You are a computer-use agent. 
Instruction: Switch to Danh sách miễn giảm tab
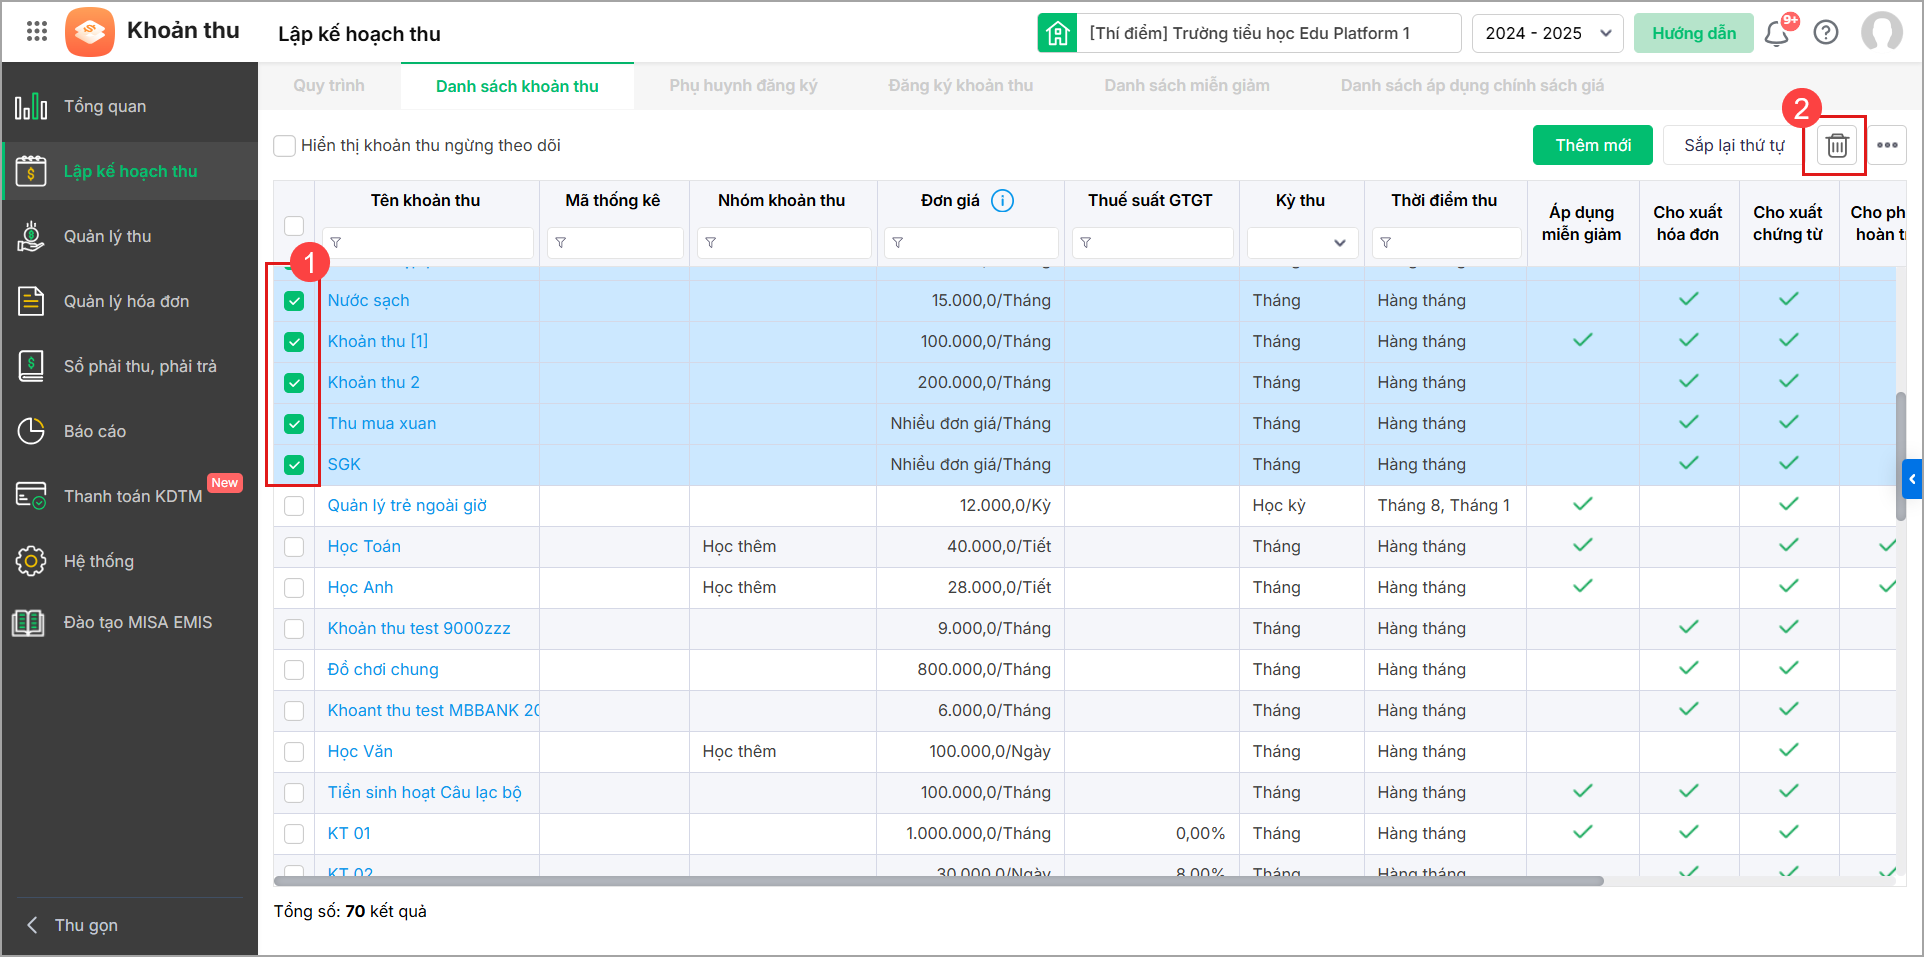(1186, 86)
